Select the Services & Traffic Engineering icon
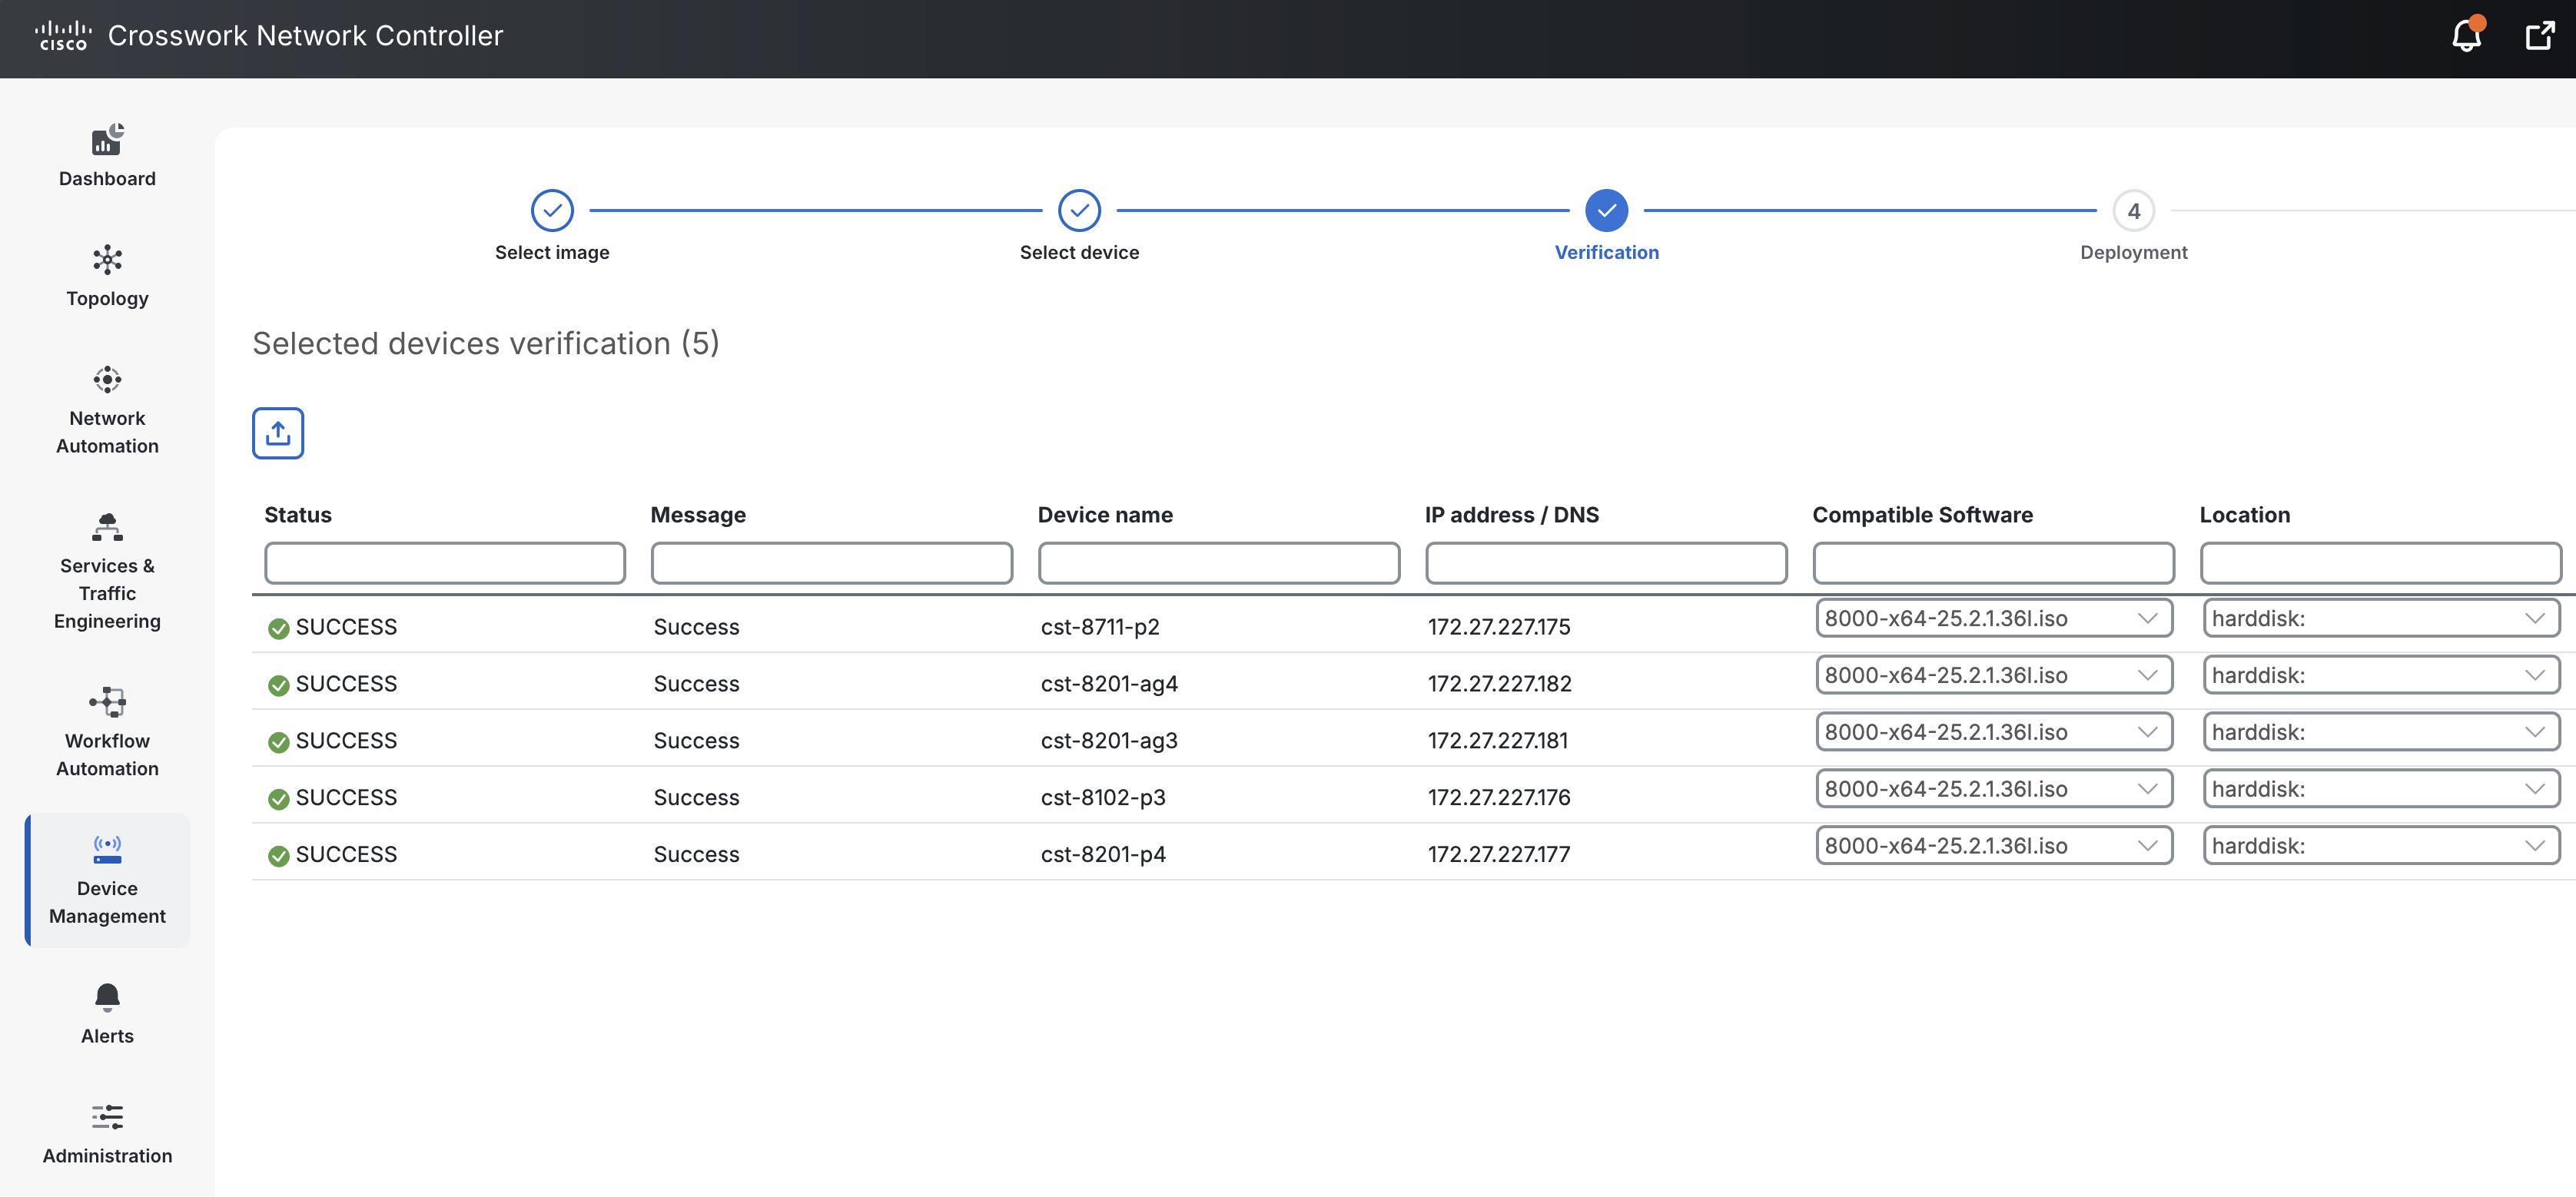2576x1197 pixels. tap(107, 527)
